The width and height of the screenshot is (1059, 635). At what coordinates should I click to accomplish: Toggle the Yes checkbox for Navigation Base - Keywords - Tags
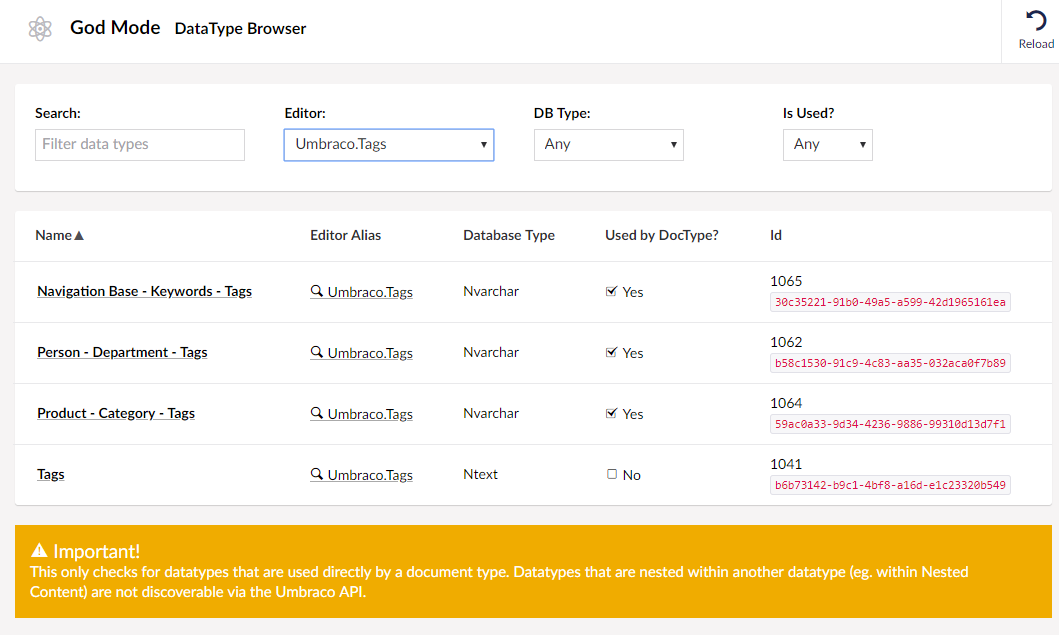[x=611, y=291]
